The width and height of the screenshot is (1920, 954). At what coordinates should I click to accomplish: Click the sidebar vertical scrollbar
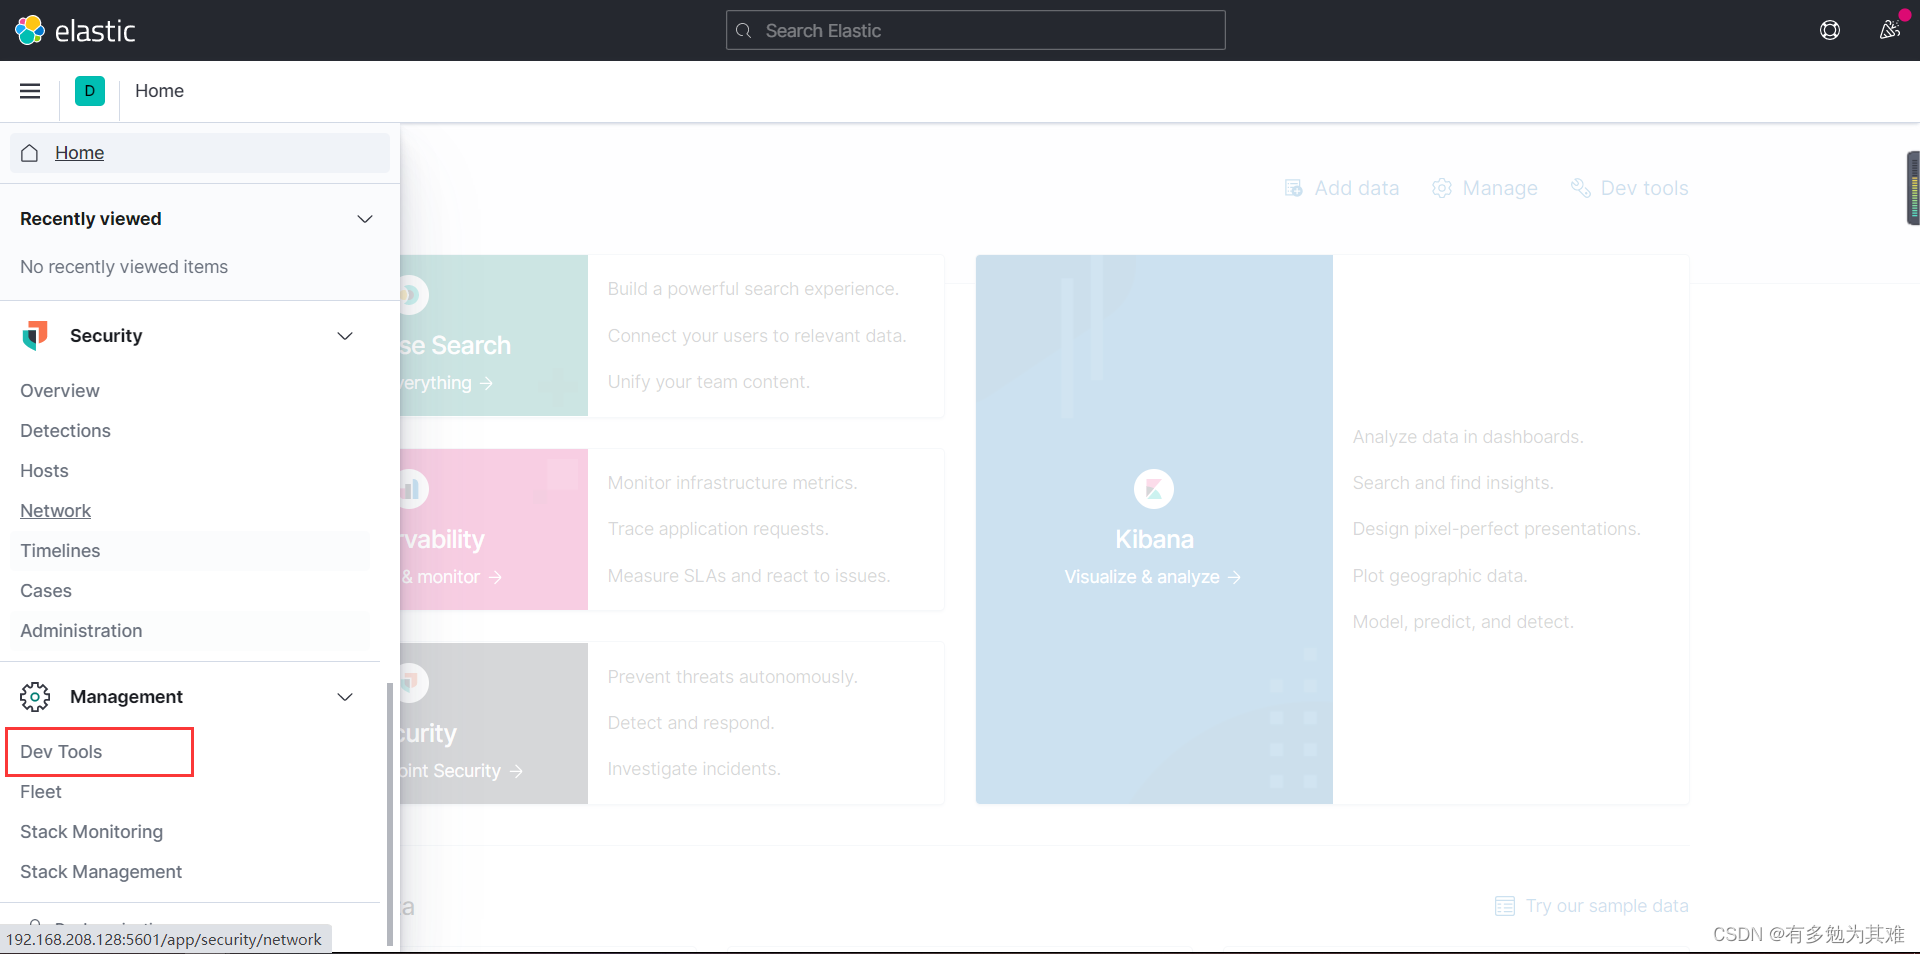pos(389,813)
